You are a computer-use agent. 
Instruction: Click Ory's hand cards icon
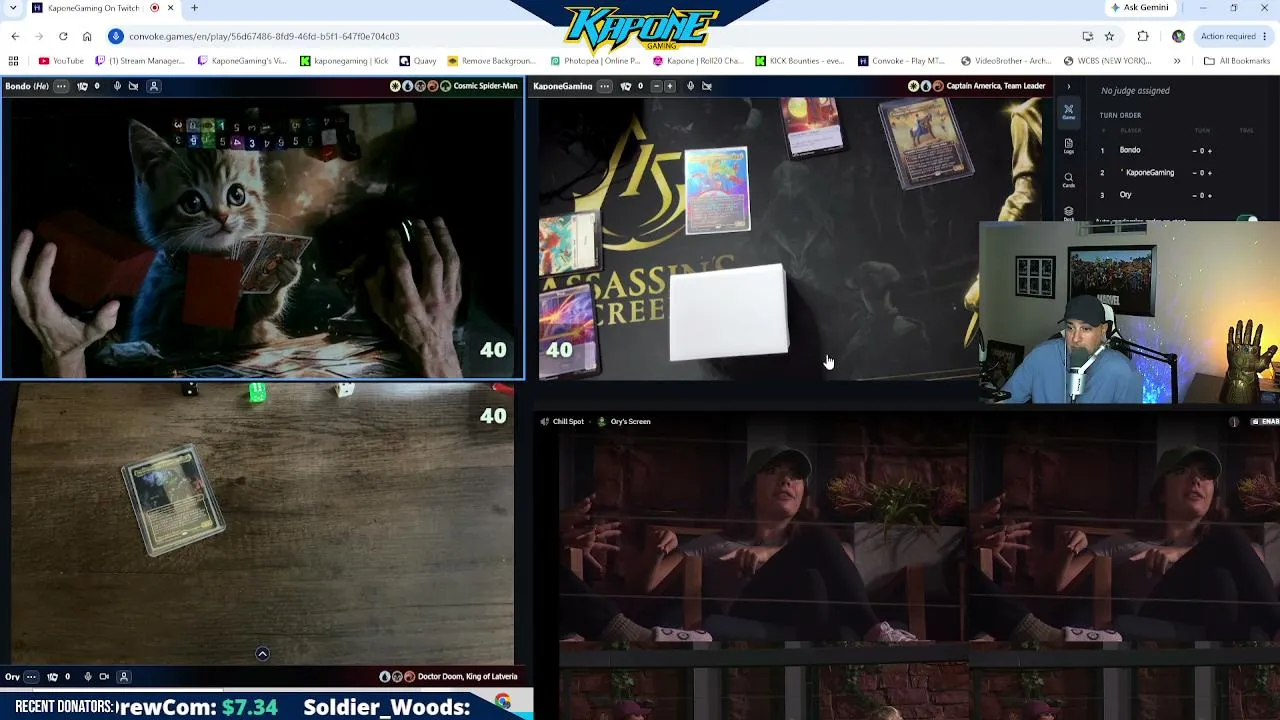pos(52,677)
